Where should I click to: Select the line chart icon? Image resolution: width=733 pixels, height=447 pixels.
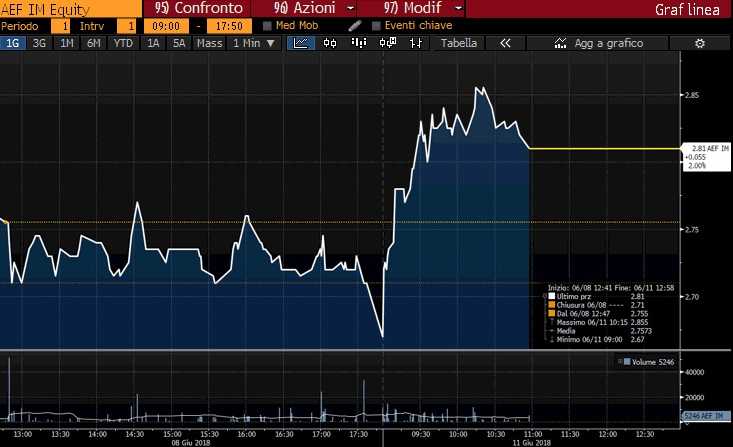(x=301, y=43)
